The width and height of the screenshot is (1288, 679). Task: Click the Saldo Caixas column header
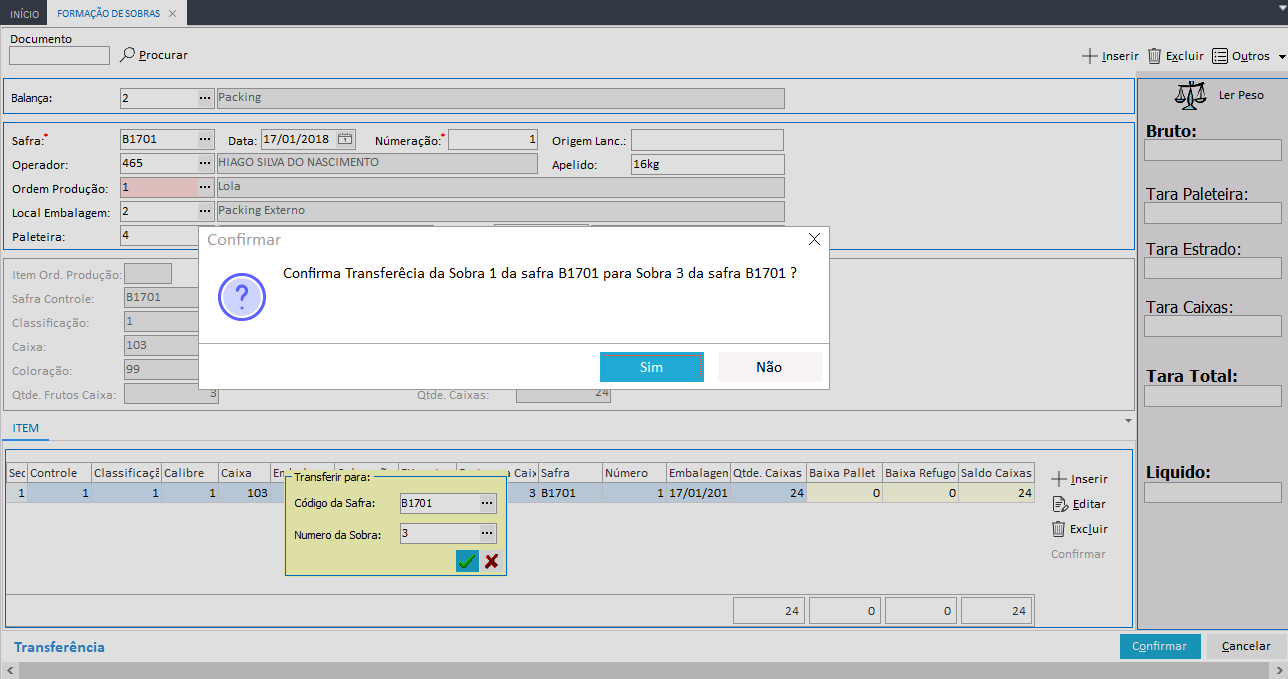coord(996,473)
